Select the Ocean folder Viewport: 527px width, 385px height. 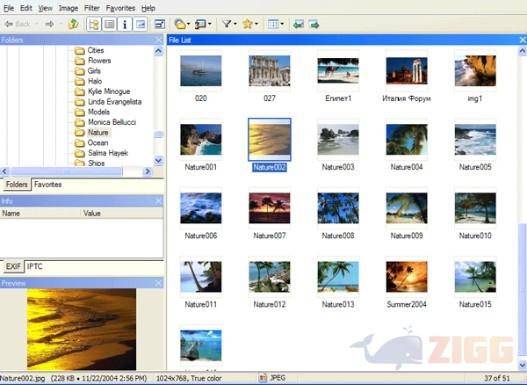click(x=98, y=143)
